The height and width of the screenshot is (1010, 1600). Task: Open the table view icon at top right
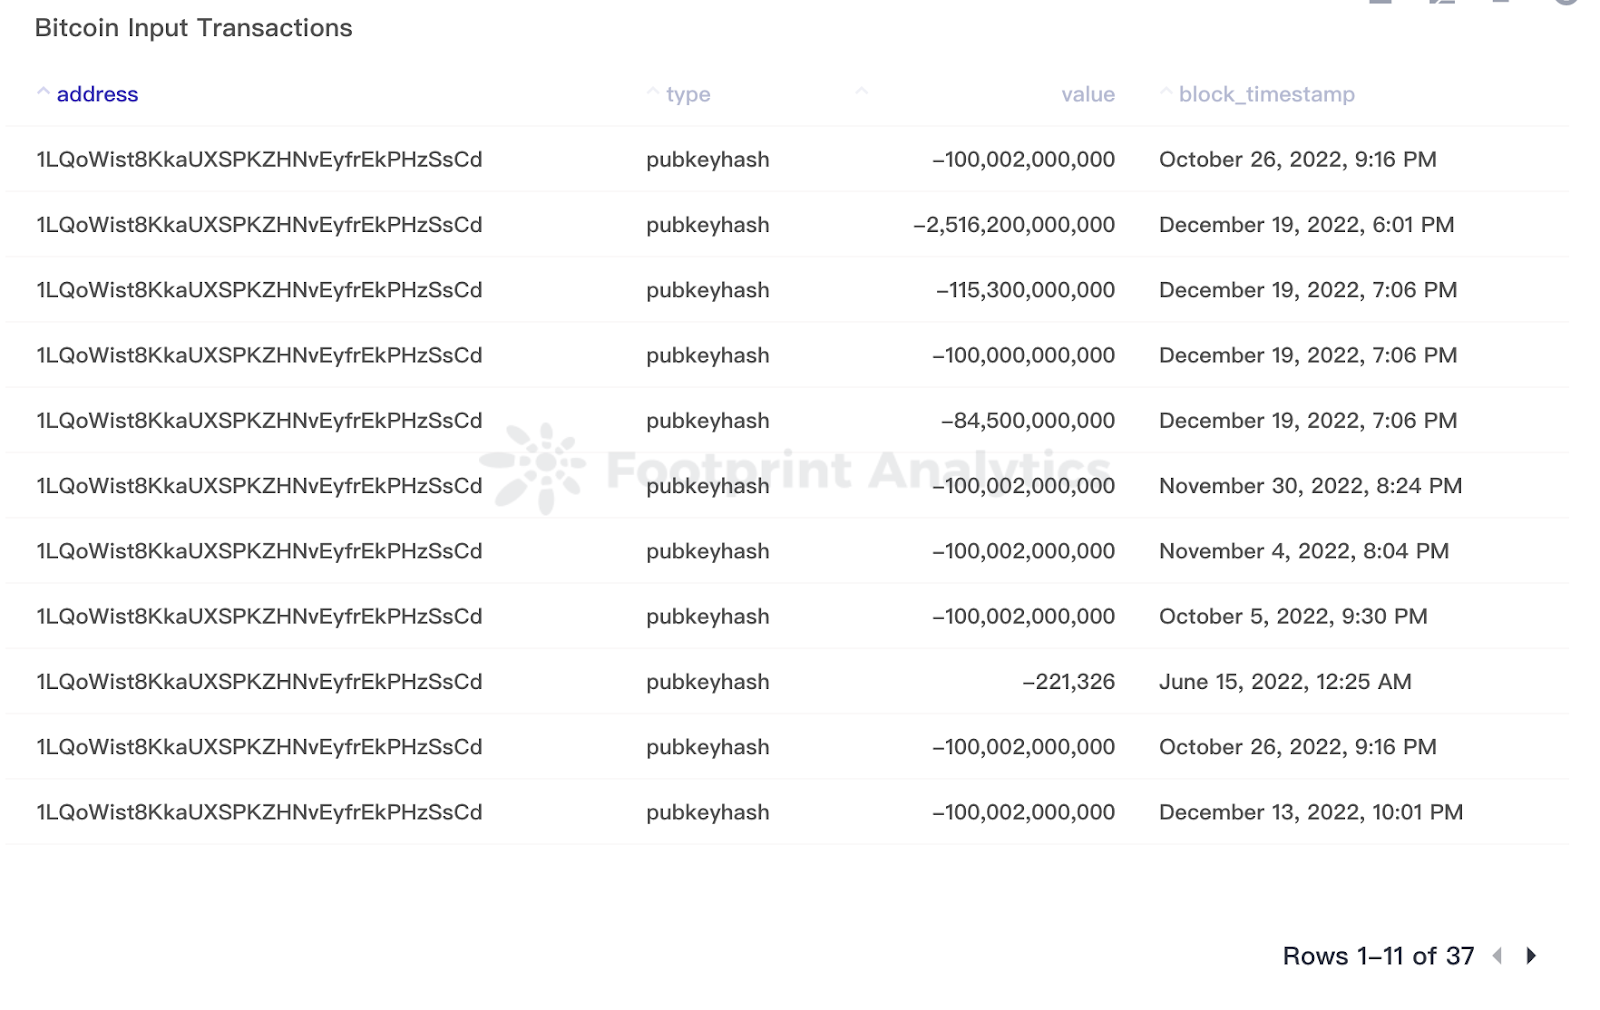pyautogui.click(x=1380, y=5)
